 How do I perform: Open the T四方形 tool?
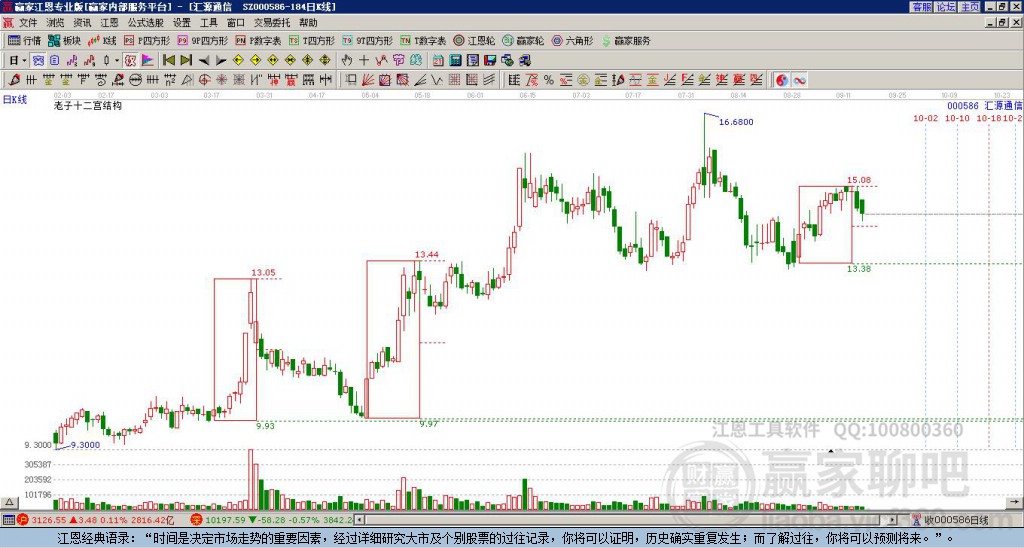(312, 40)
